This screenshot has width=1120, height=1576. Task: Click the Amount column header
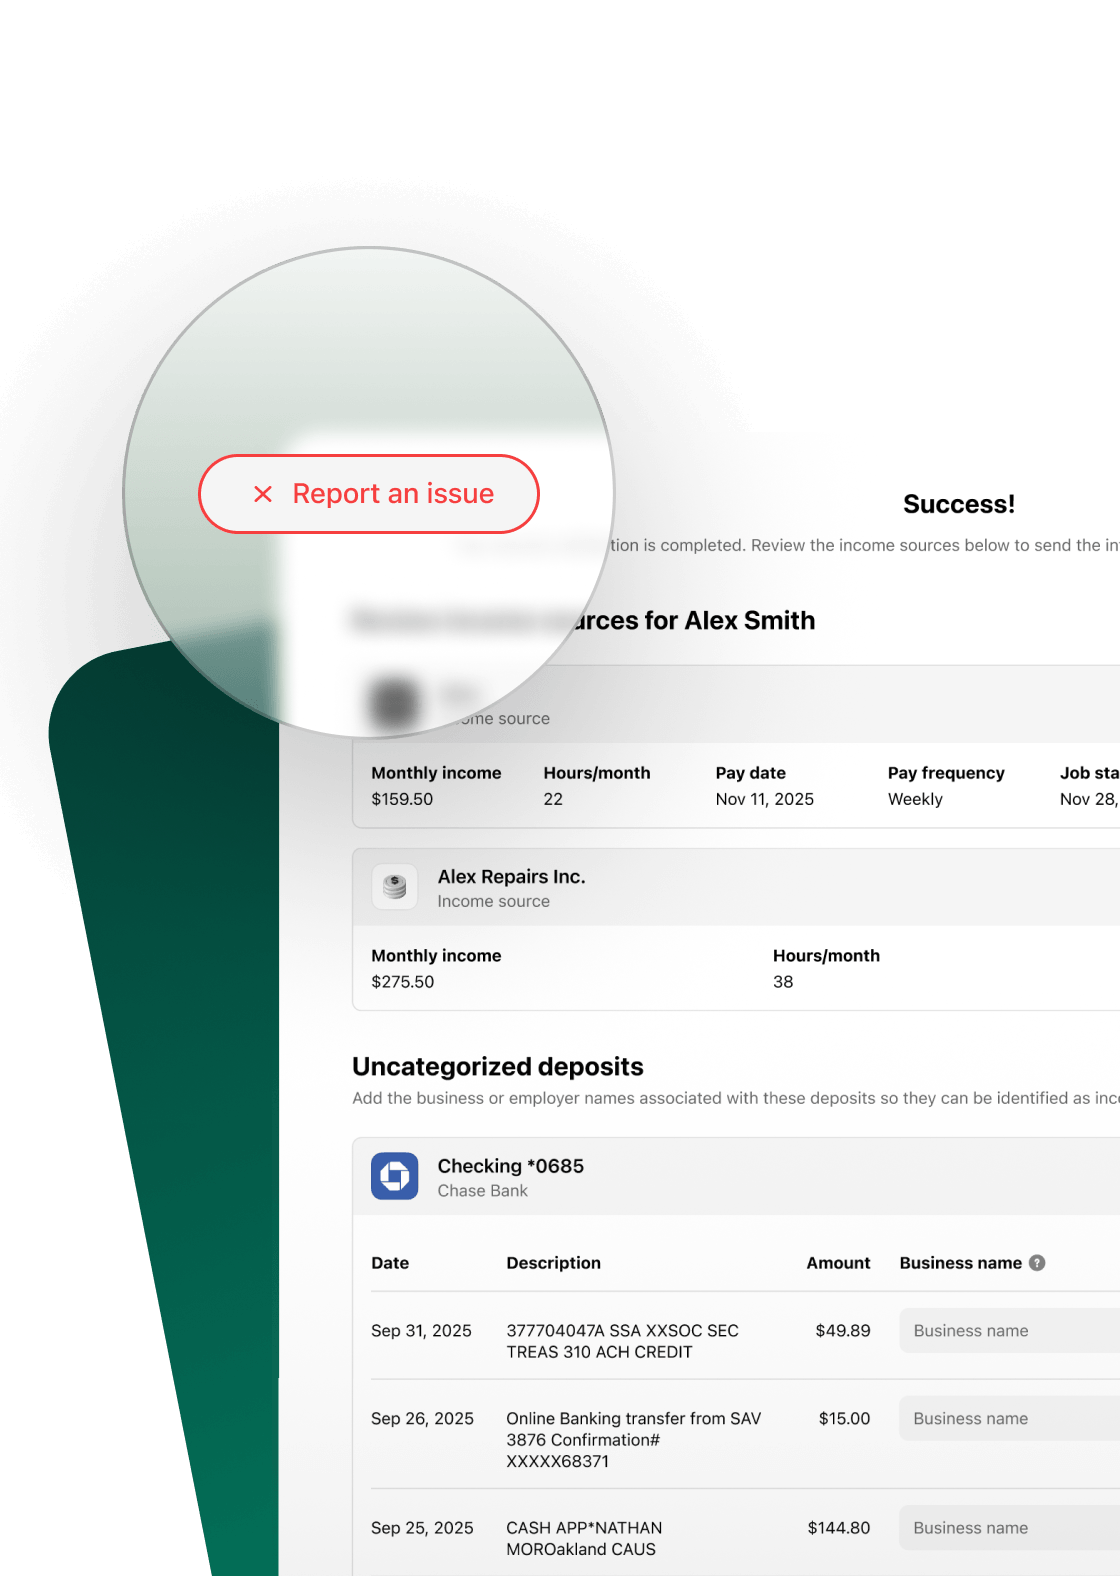(x=838, y=1263)
